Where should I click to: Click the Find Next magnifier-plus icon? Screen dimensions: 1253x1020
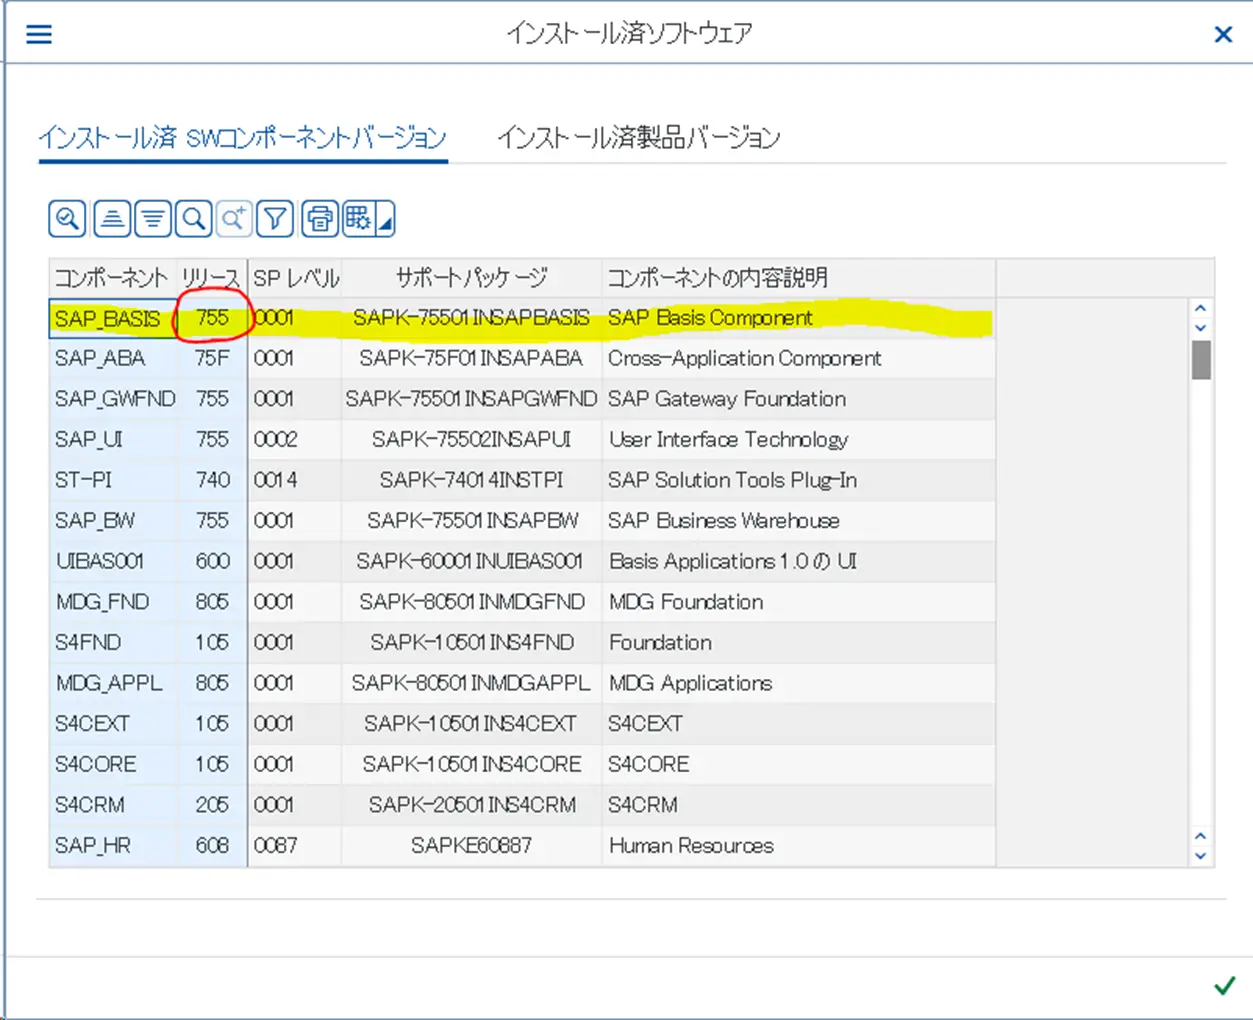tap(234, 218)
